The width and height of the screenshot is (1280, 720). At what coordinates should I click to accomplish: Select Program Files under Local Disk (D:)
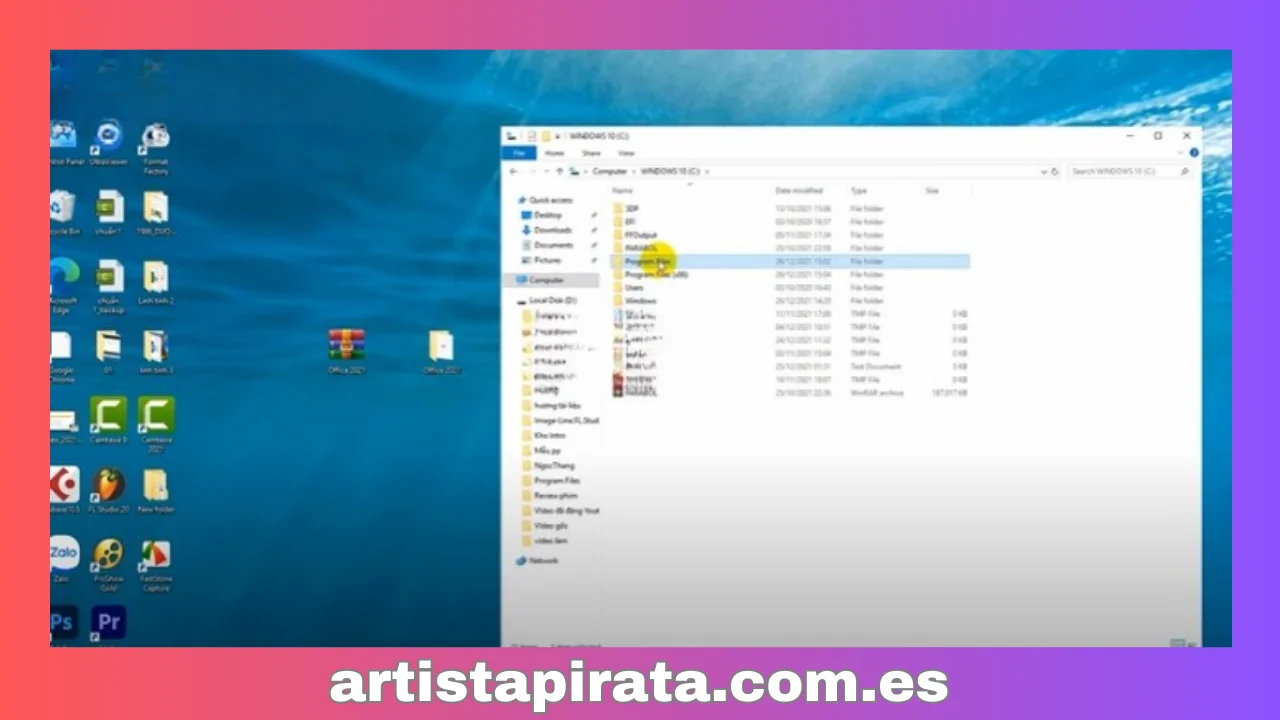(551, 481)
